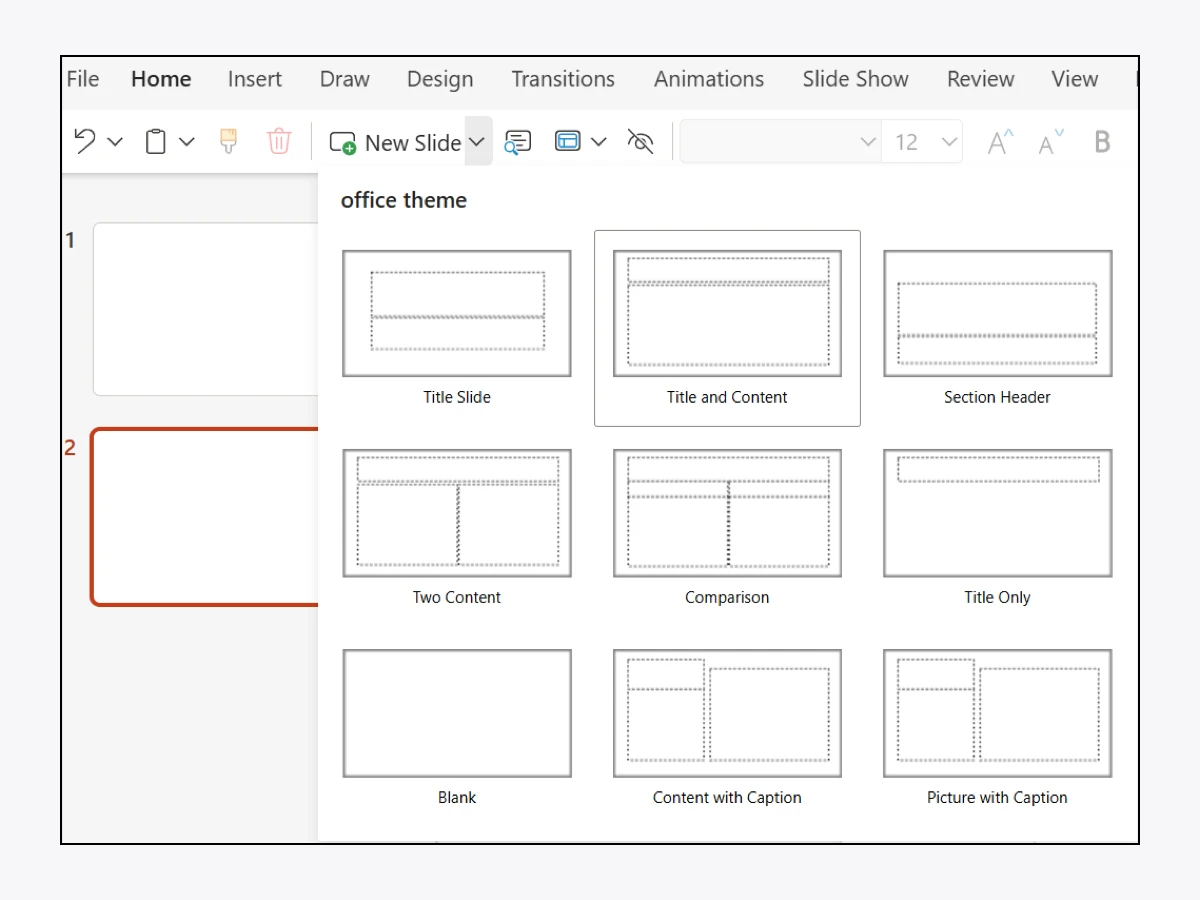Pick the Two Content layout thumbnail
The width and height of the screenshot is (1200, 900).
457,513
